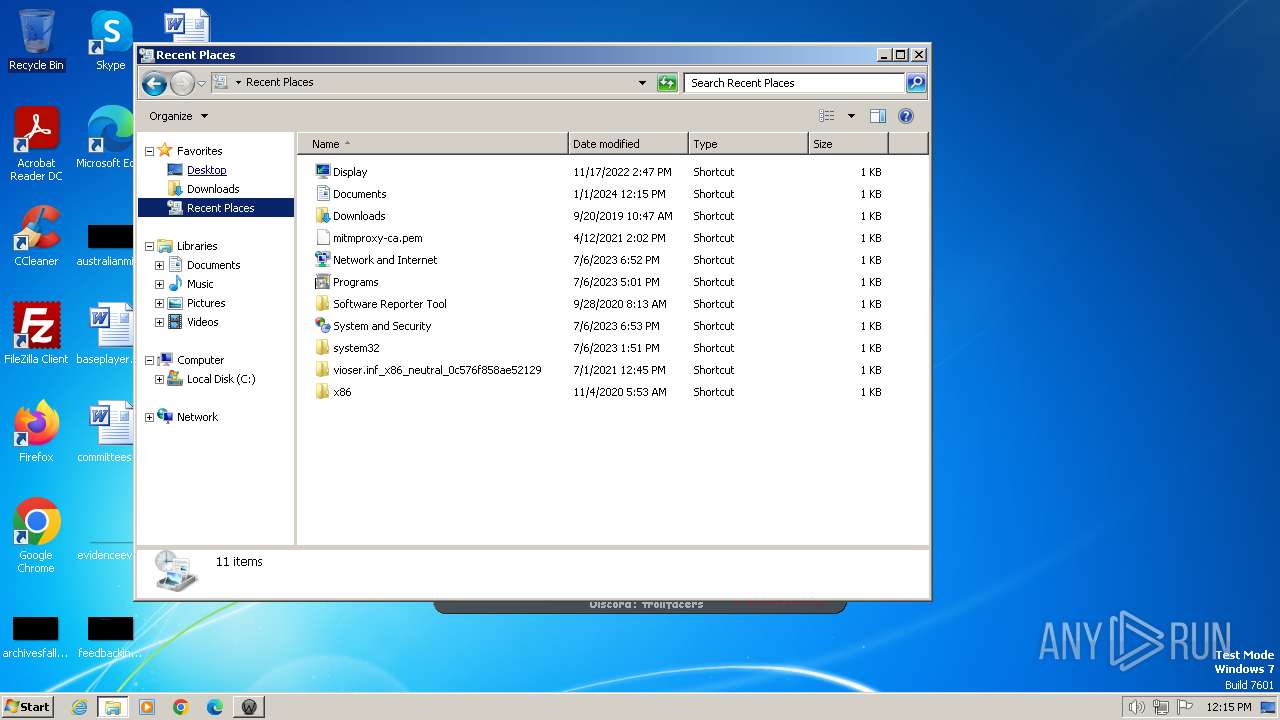Click the Start button on taskbar
This screenshot has height=720, width=1280.
pos(28,707)
